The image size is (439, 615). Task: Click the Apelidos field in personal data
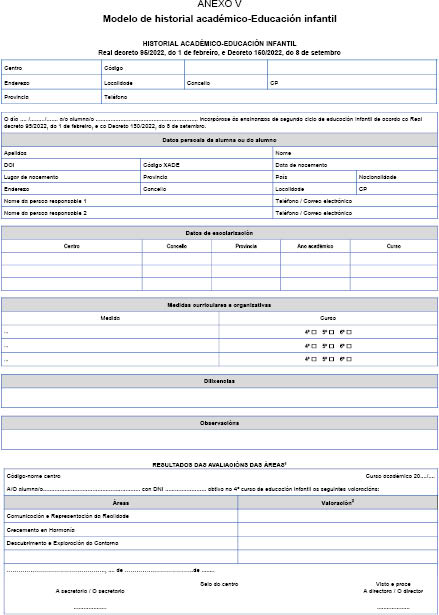pos(137,153)
